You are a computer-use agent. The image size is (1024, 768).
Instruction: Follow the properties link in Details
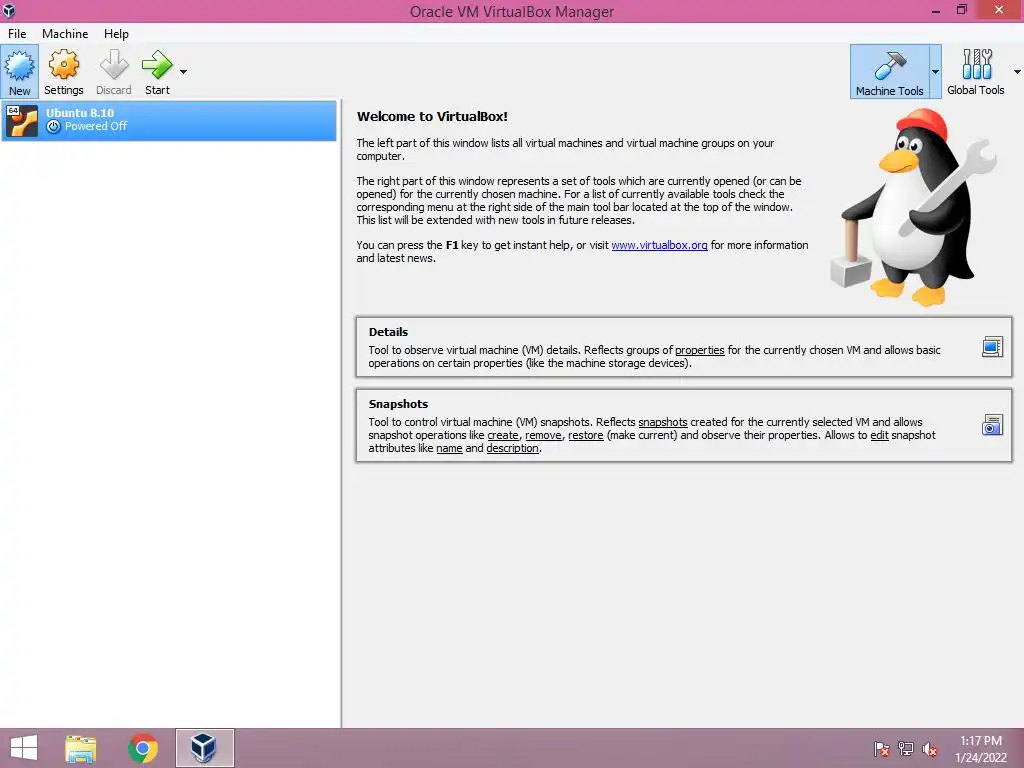699,350
